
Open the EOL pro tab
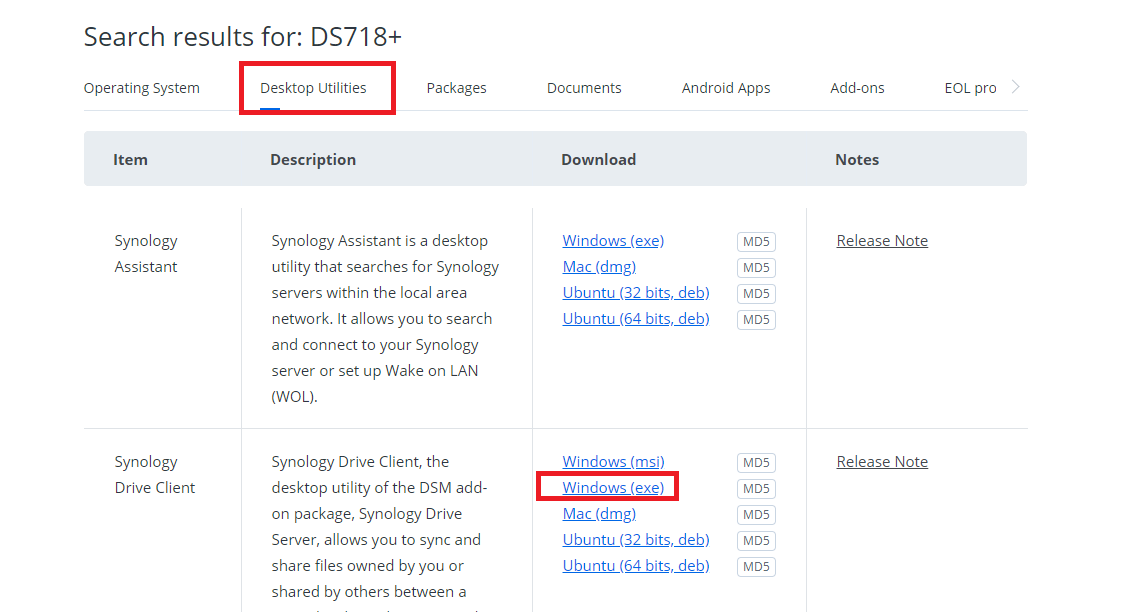pos(970,88)
